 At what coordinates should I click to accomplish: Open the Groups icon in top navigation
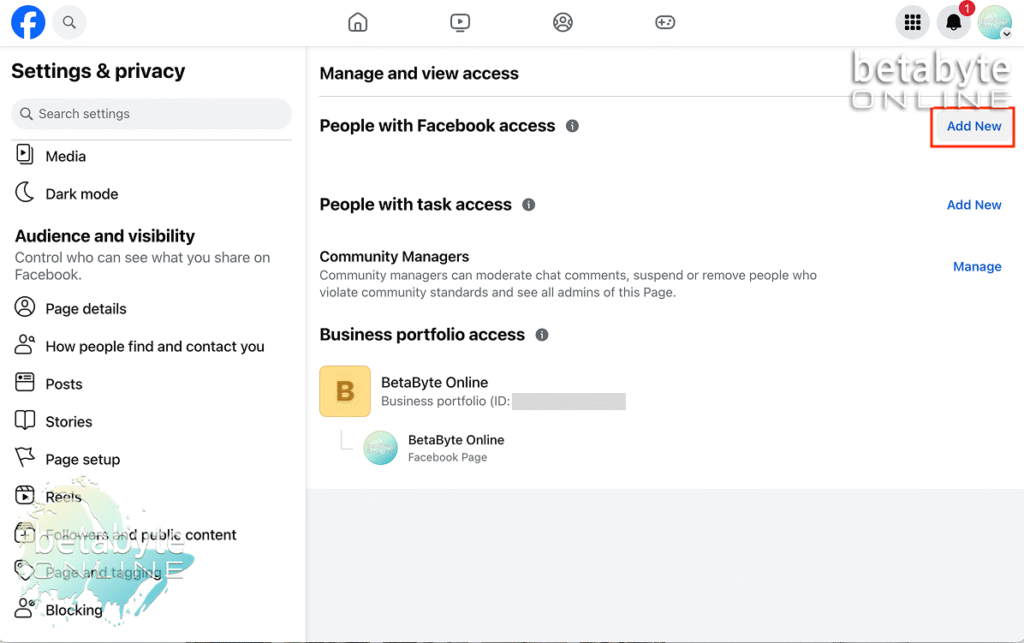pos(563,22)
